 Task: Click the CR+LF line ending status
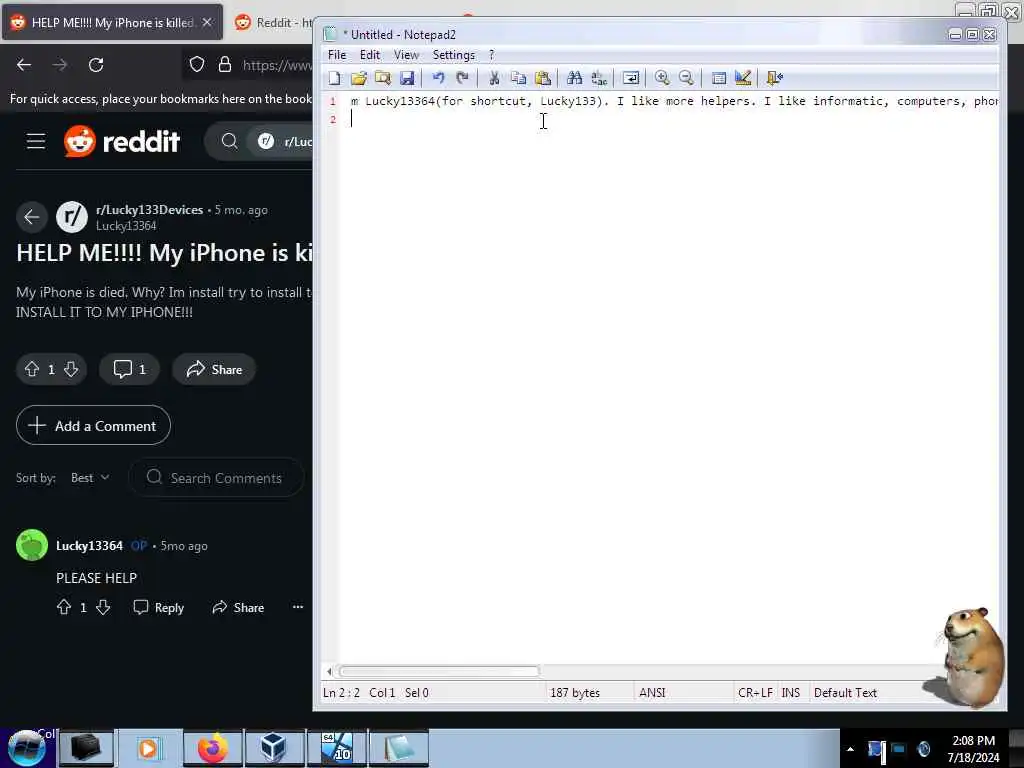755,692
